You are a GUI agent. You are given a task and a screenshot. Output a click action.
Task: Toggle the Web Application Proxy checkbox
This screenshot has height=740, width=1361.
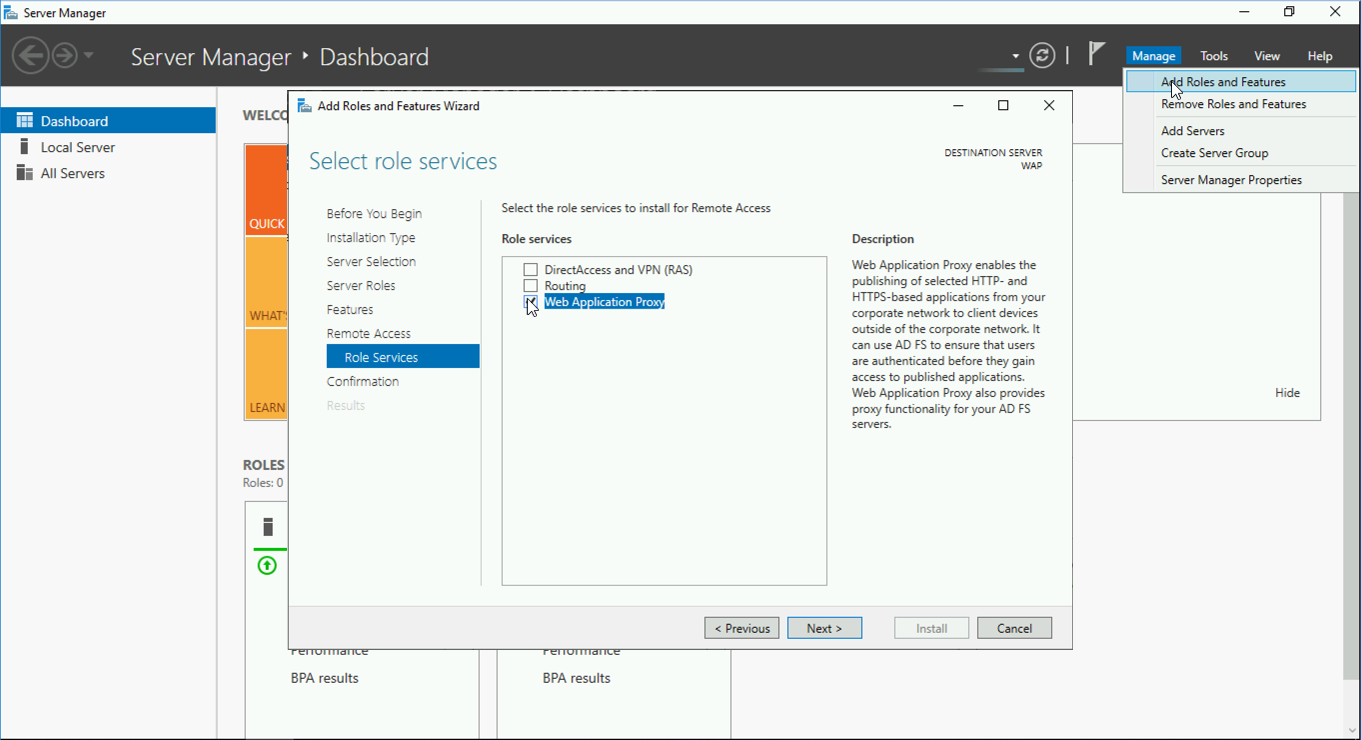click(531, 302)
